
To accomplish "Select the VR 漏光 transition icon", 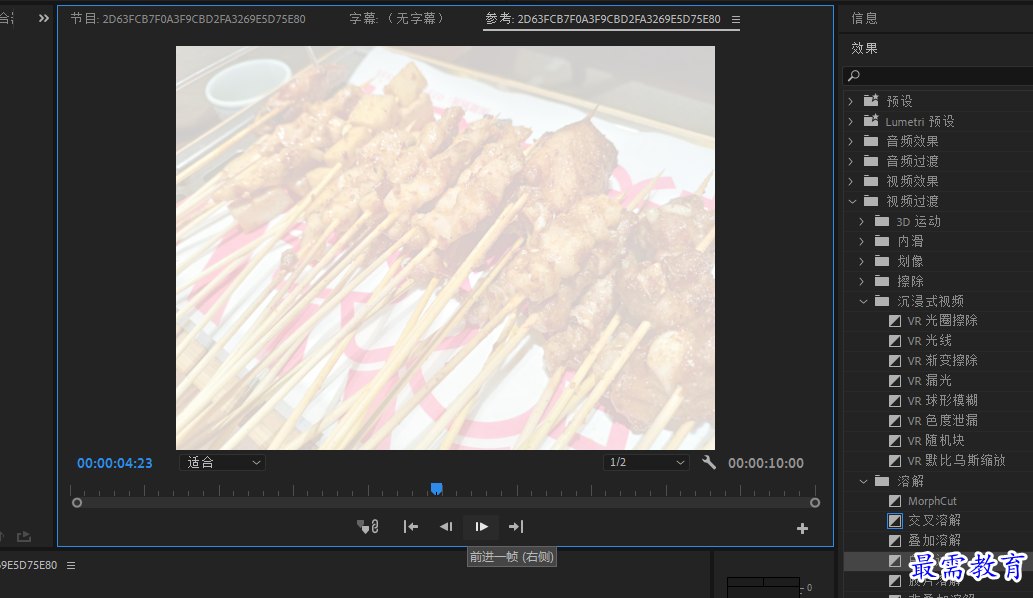I will (x=895, y=381).
